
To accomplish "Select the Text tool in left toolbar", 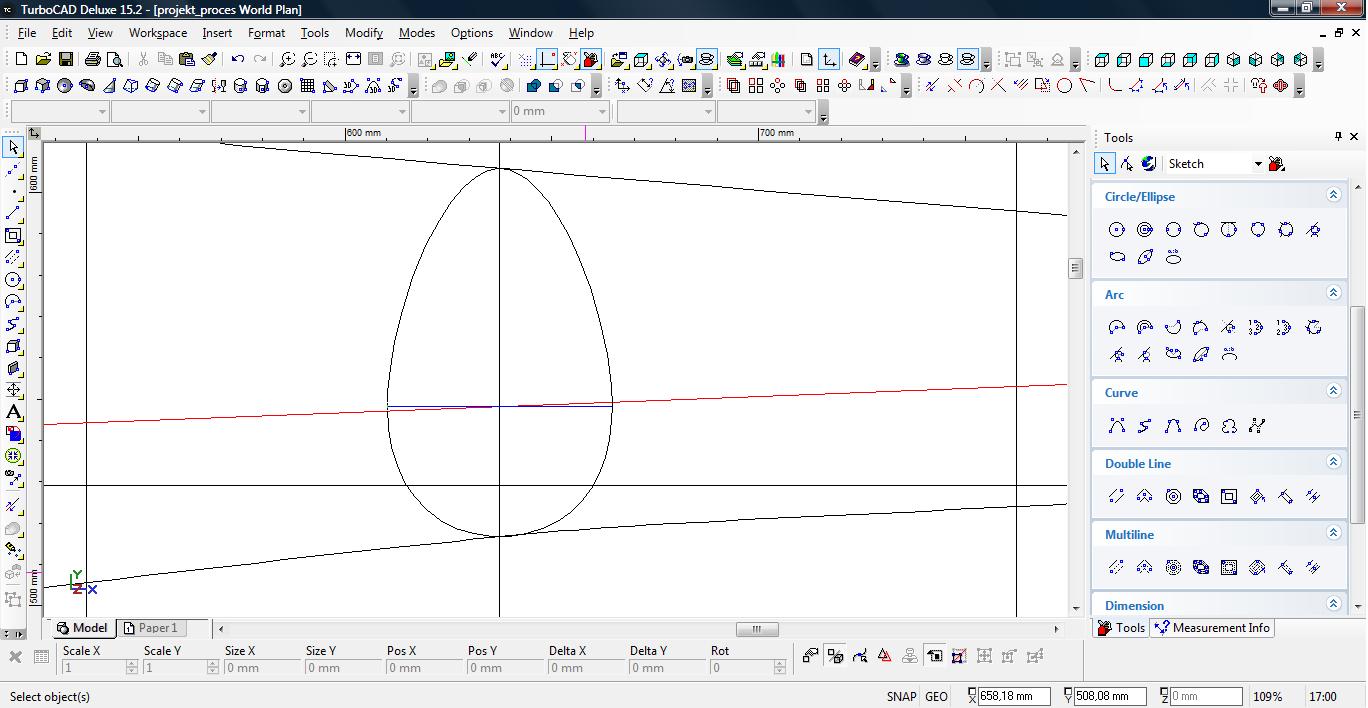I will point(13,412).
